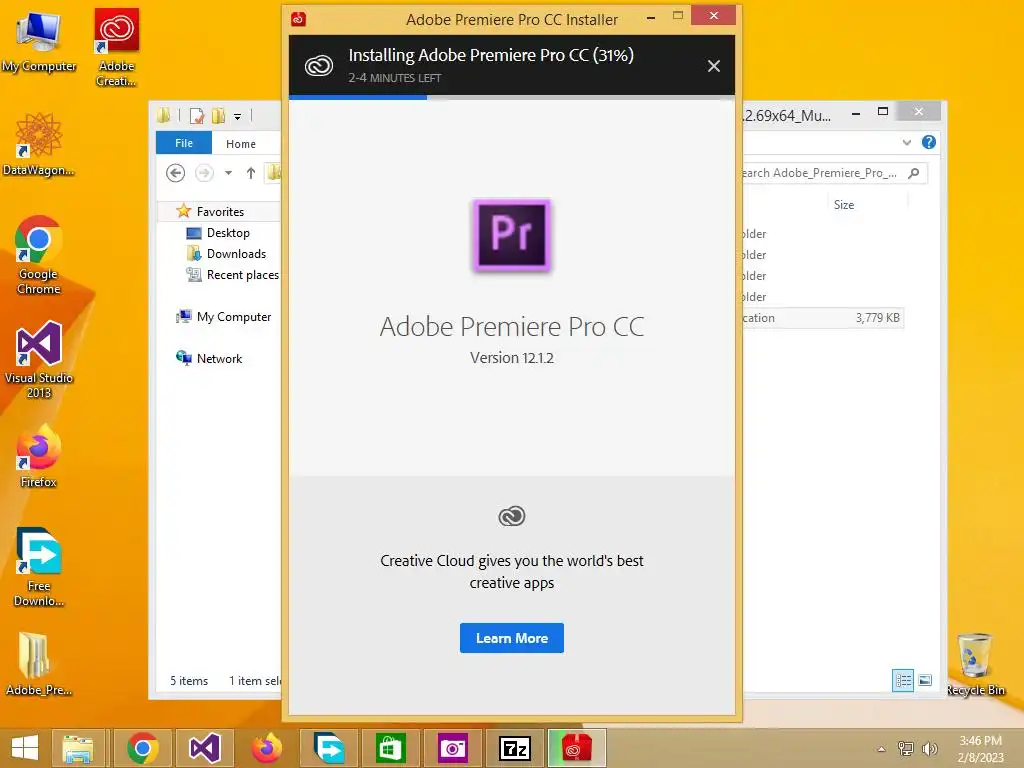
Task: Switch to large icons view in Explorer
Action: point(925,680)
